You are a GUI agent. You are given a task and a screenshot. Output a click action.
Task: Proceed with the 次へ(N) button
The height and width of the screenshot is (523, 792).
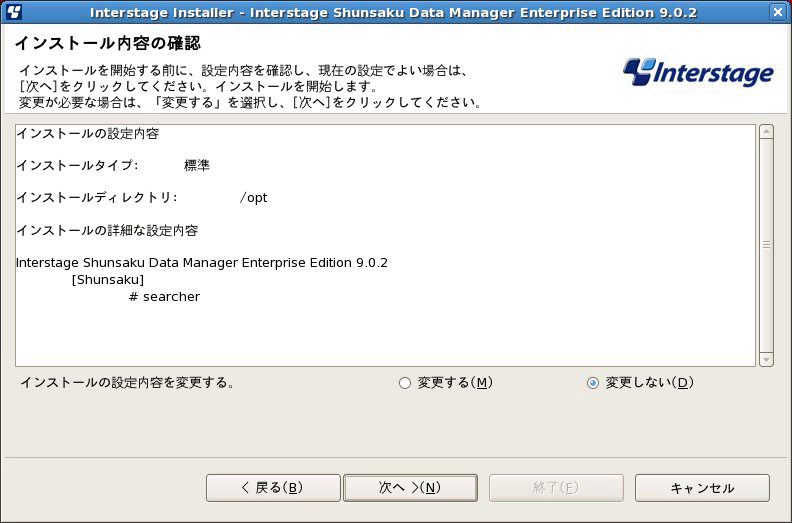410,488
